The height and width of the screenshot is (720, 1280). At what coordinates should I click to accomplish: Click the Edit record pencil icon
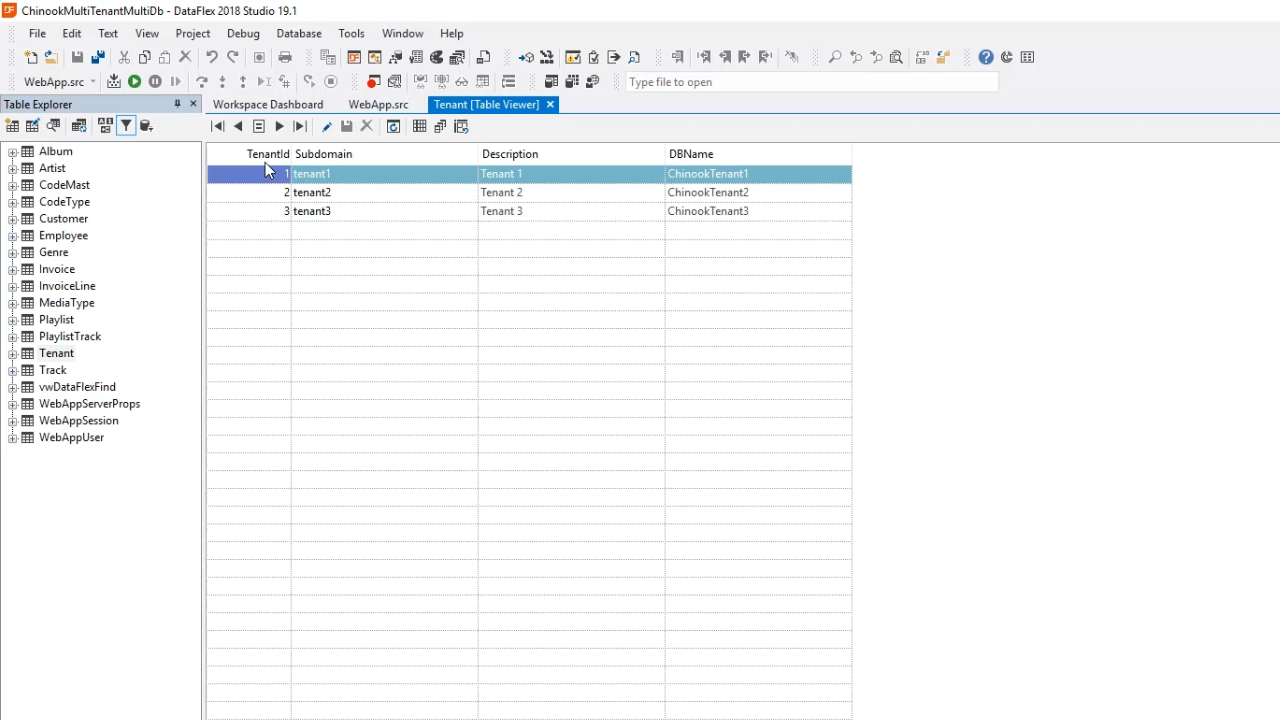pos(327,127)
